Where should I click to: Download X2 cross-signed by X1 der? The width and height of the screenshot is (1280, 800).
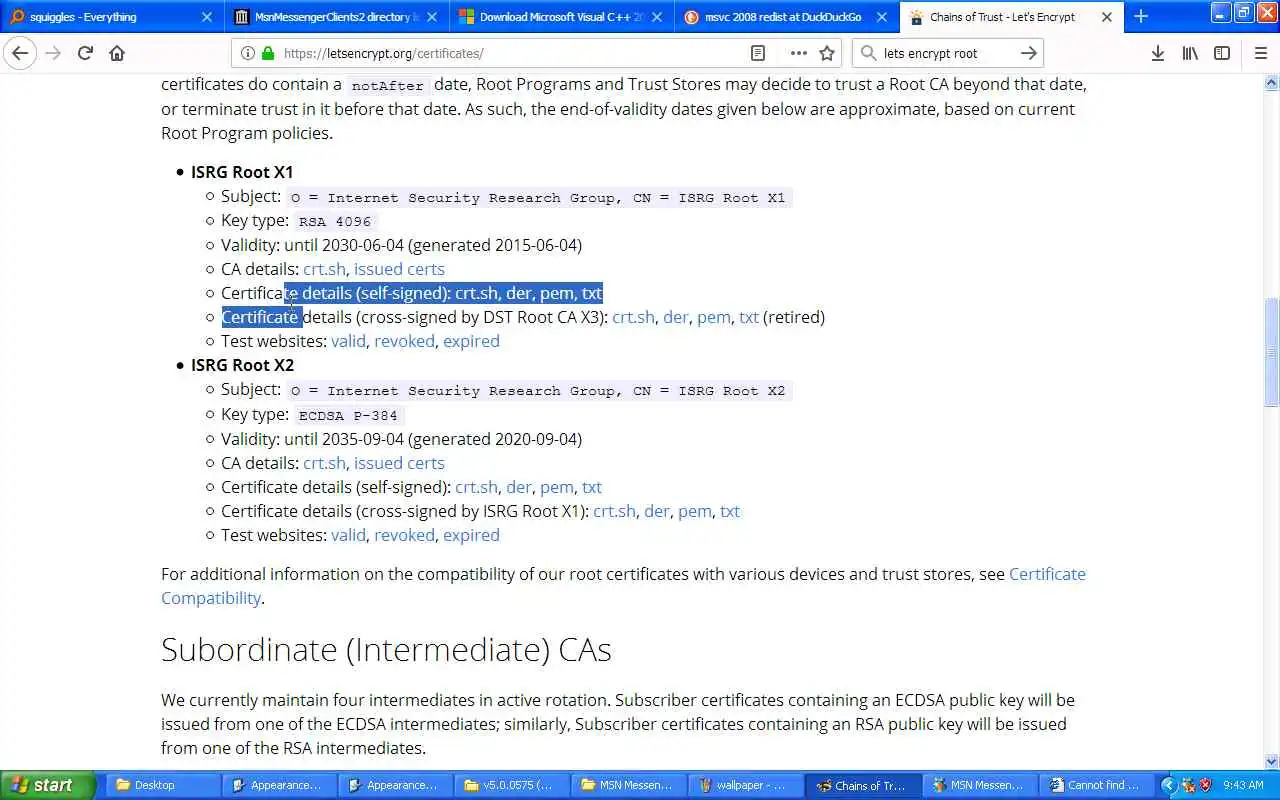[657, 511]
